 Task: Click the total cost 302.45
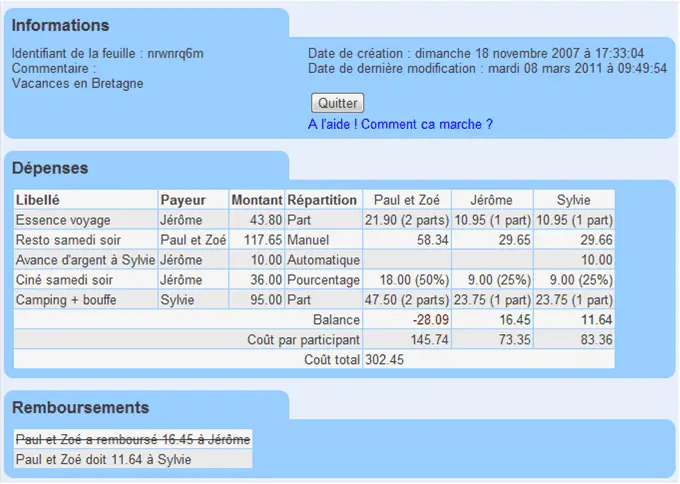384,360
